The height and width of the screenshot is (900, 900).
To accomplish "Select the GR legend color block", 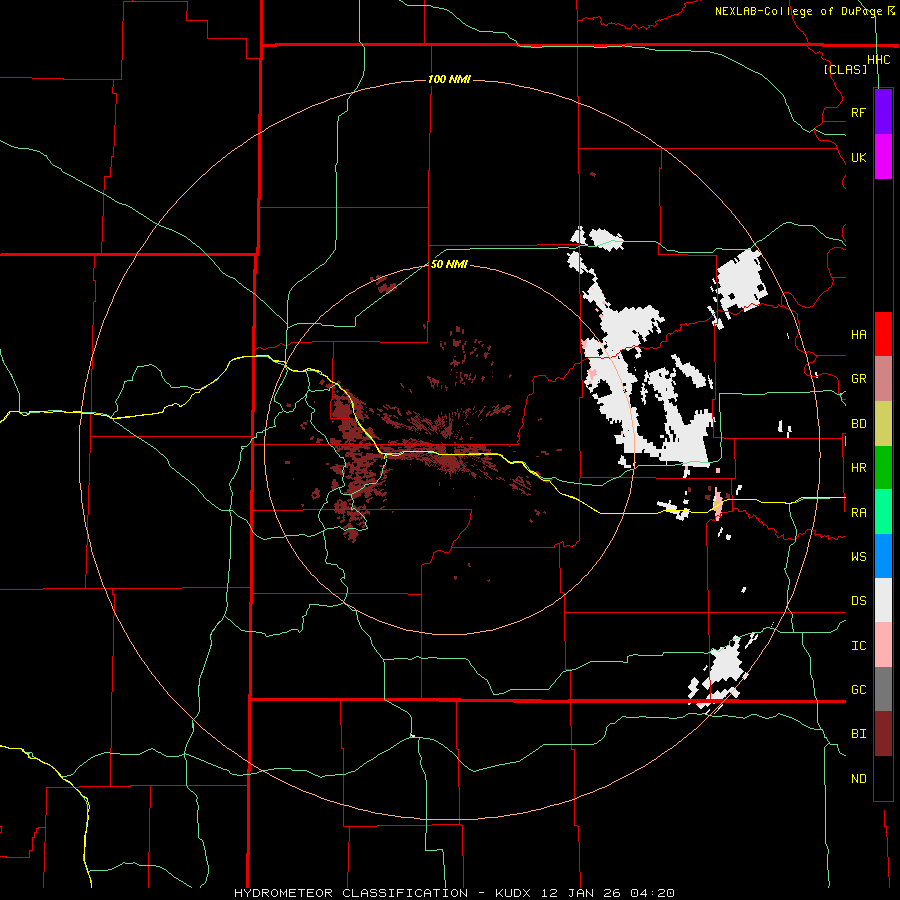I will coord(883,379).
